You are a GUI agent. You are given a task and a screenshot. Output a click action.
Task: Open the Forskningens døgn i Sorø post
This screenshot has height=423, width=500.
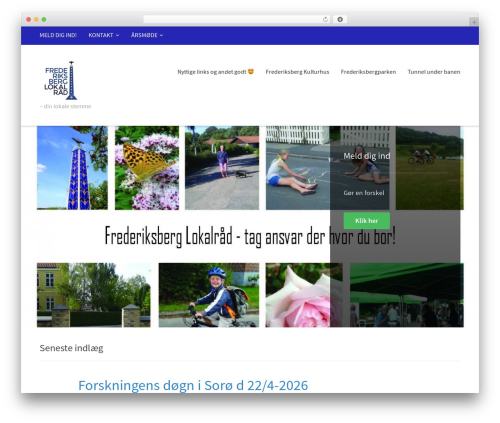click(x=193, y=385)
